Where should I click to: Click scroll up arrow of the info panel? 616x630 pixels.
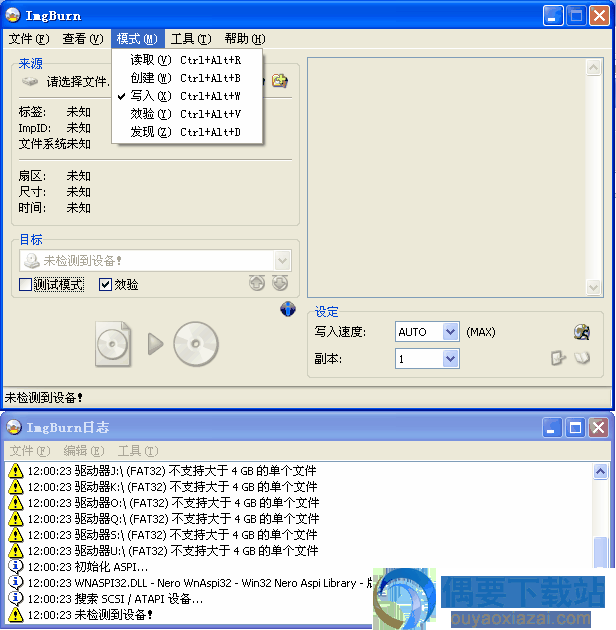coord(593,68)
